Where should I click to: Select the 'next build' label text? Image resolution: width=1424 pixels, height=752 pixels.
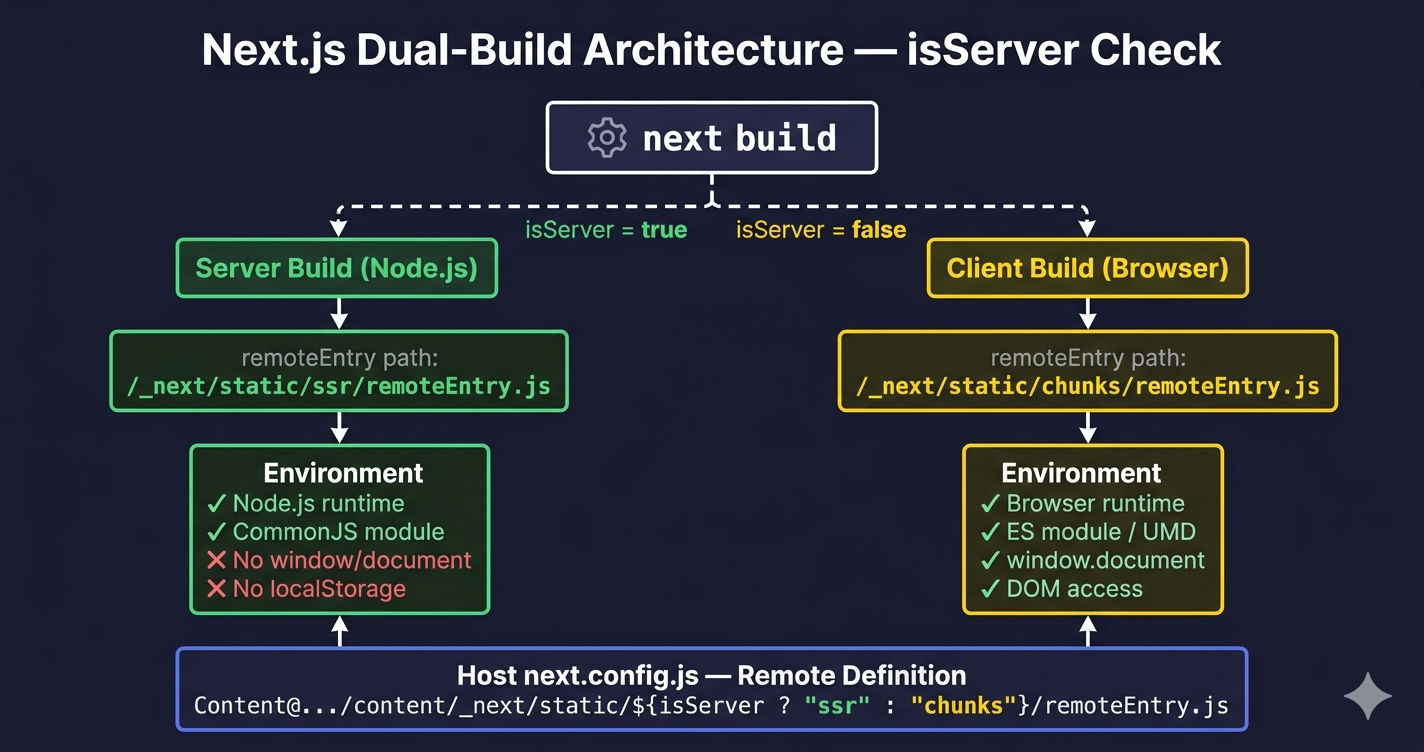739,137
